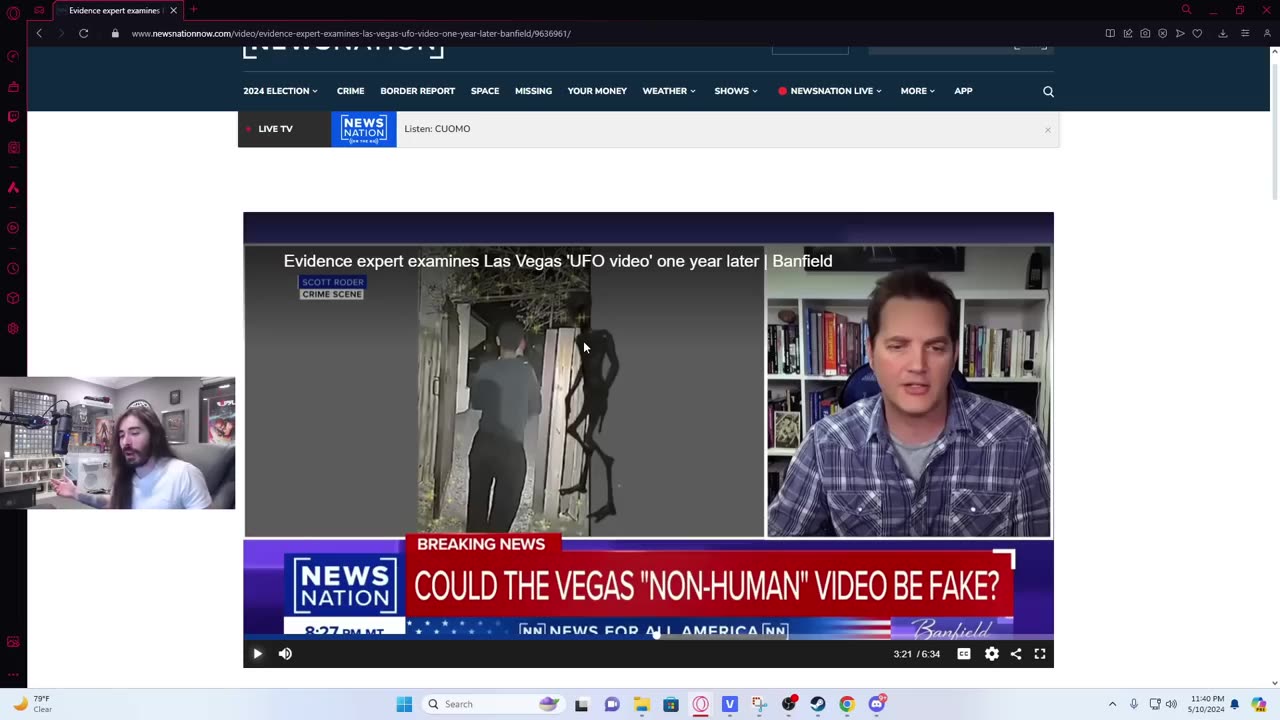Image resolution: width=1280 pixels, height=720 pixels.
Task: Click the share page toolbar icon
Action: [1128, 33]
